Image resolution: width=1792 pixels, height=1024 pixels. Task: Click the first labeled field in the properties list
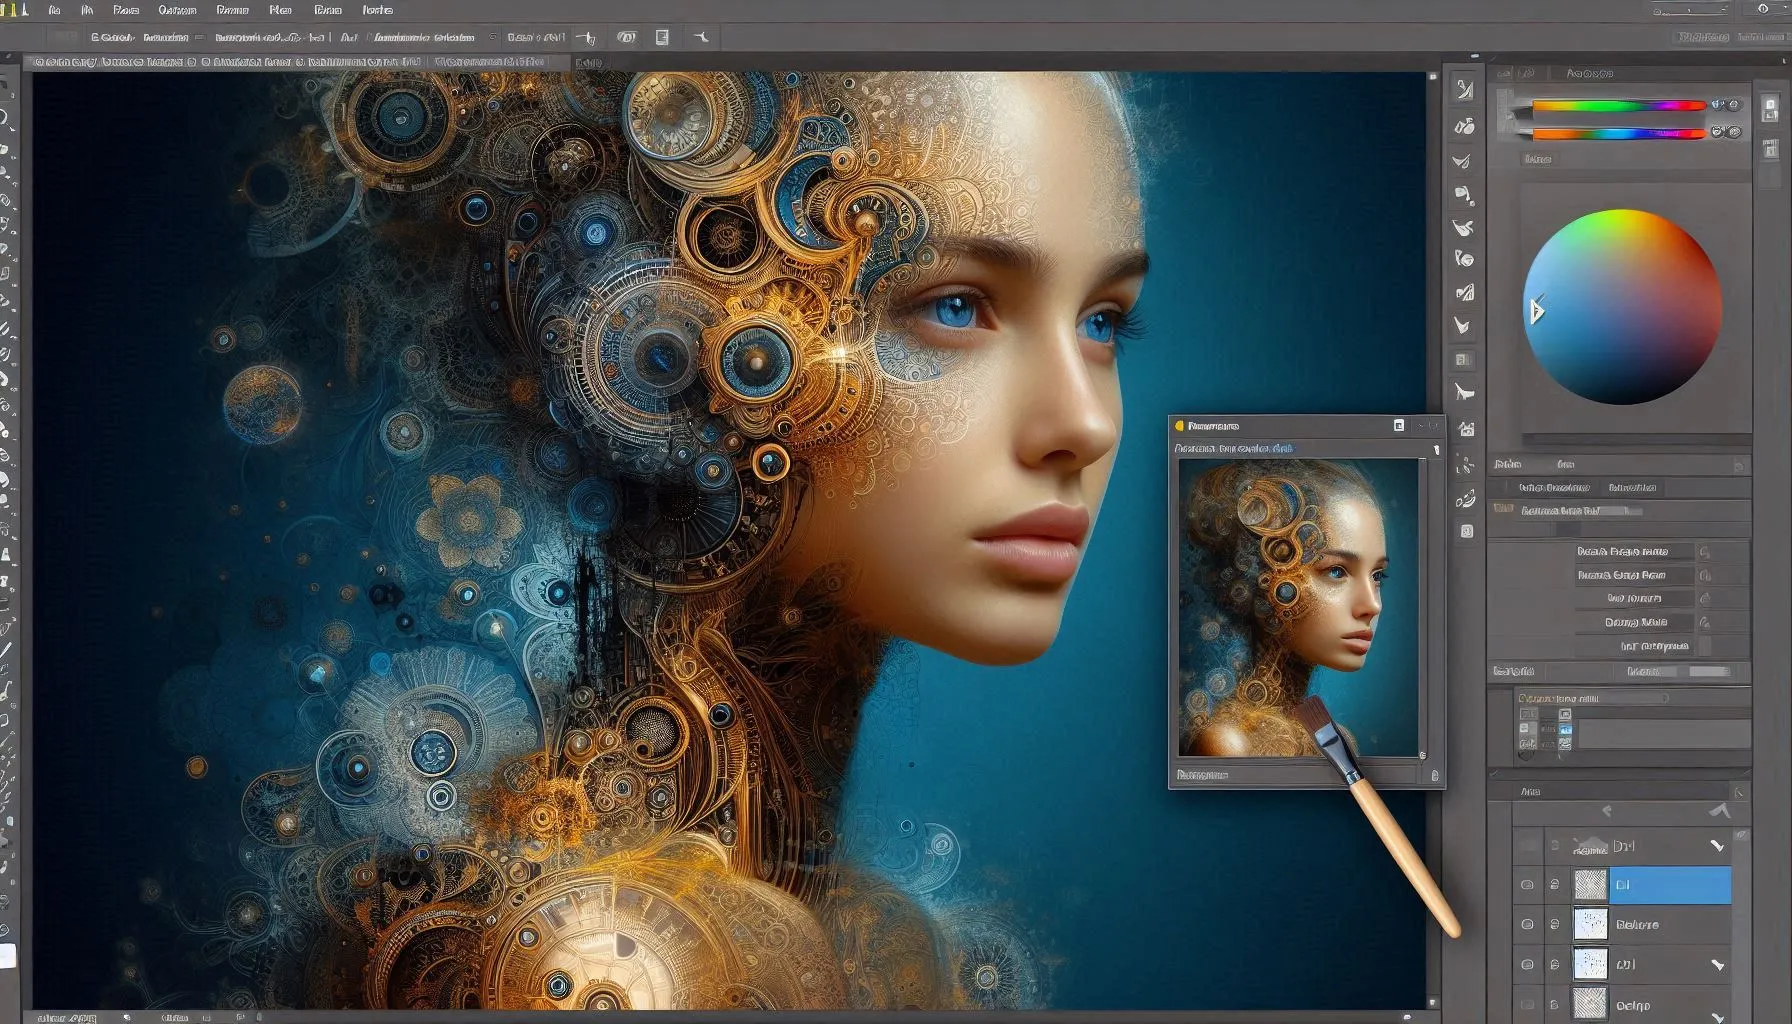pos(1634,552)
